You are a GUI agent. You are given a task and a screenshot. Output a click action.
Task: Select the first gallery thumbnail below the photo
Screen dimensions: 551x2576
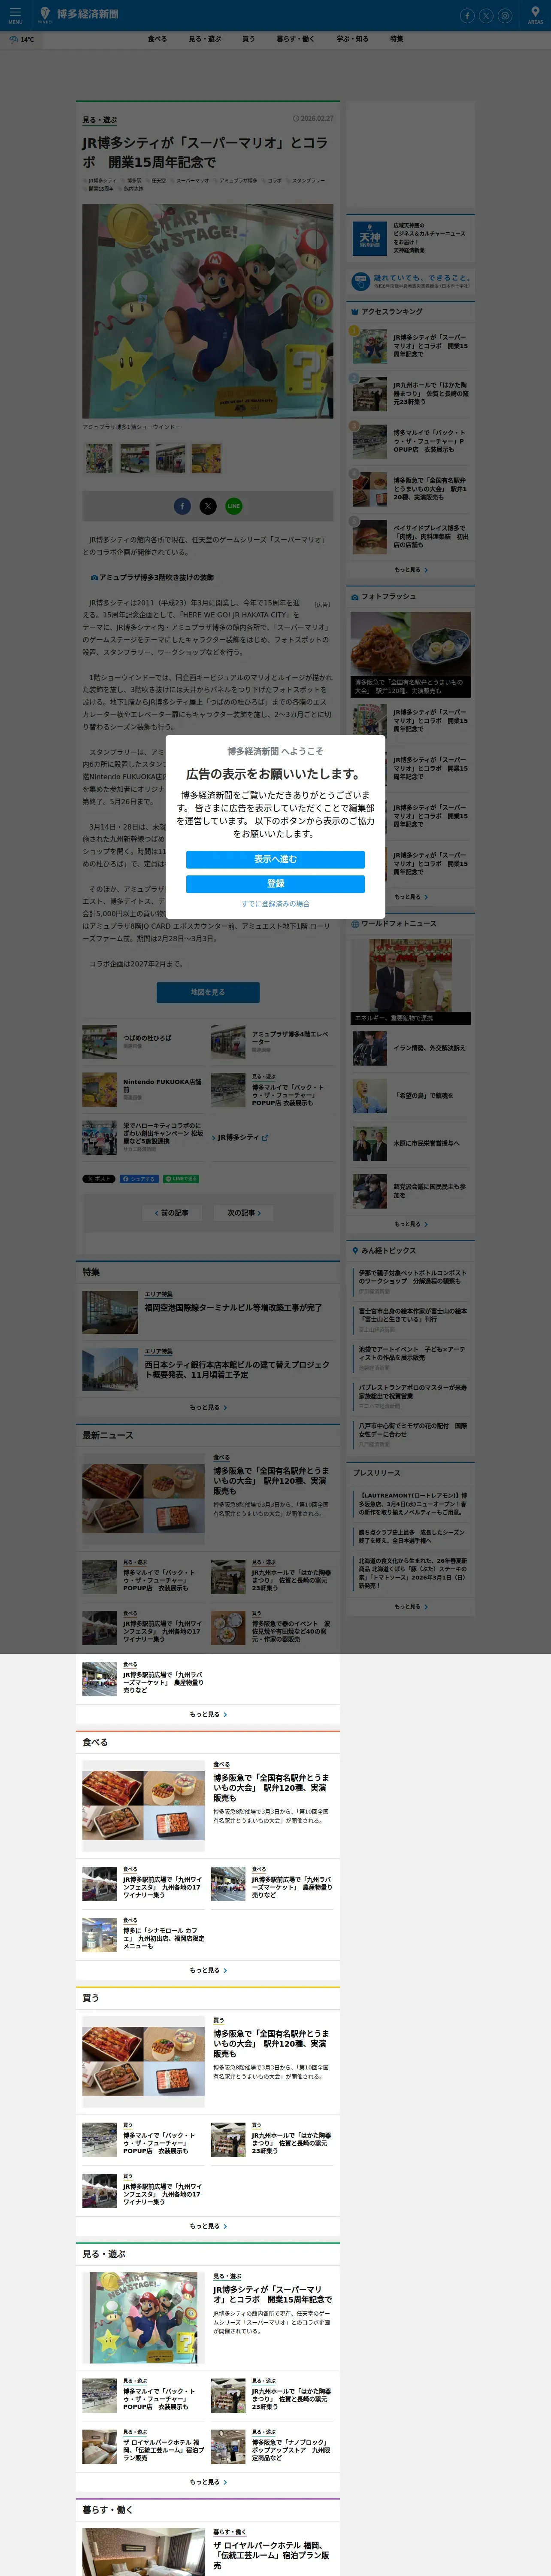[99, 458]
